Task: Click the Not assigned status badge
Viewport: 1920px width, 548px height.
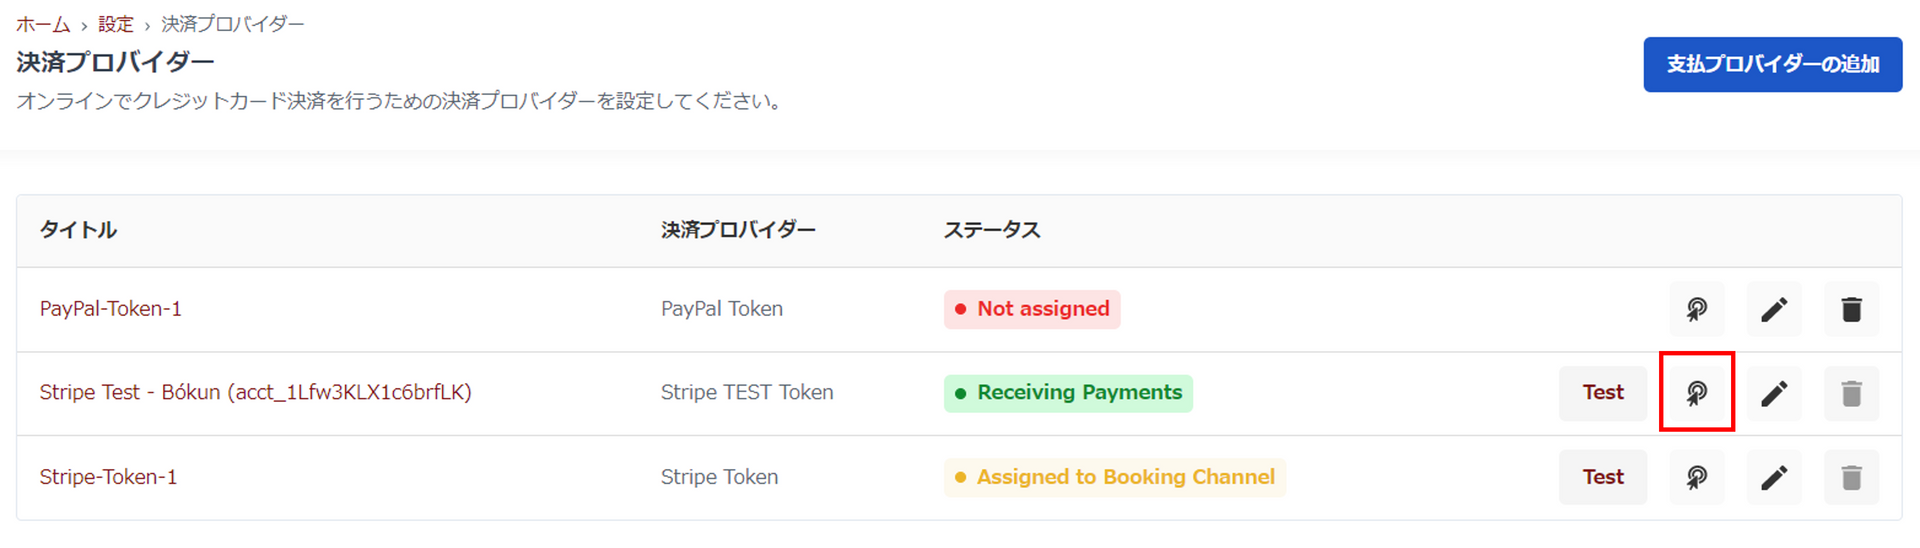Action: click(1032, 309)
